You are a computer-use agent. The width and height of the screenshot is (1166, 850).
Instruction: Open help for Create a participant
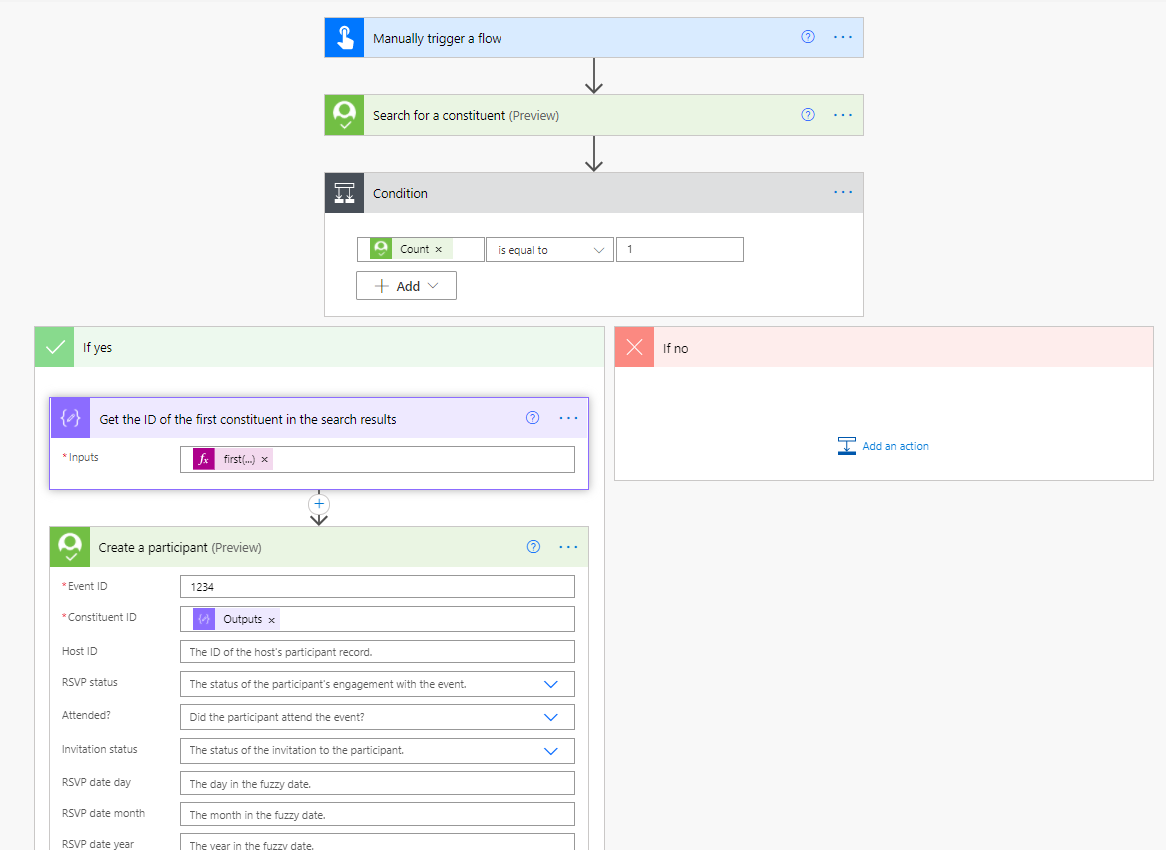tap(533, 547)
